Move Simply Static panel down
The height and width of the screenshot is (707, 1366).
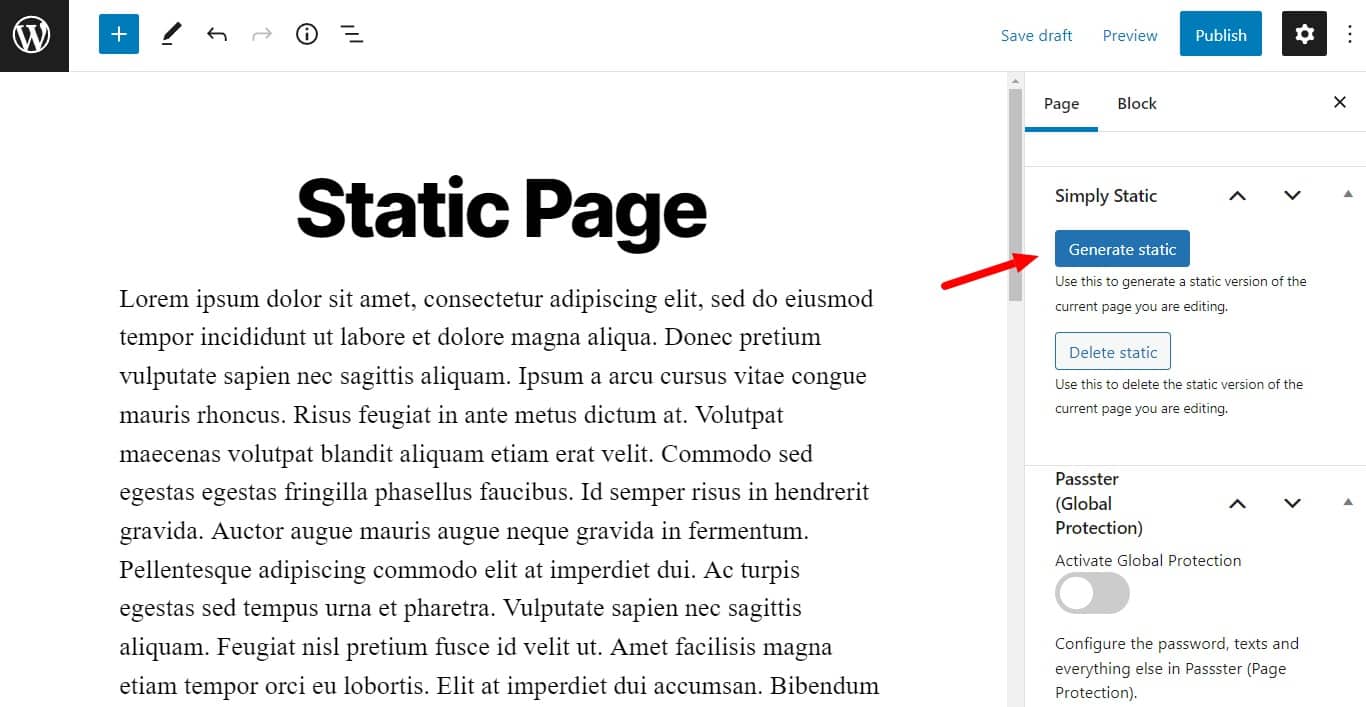tap(1292, 196)
